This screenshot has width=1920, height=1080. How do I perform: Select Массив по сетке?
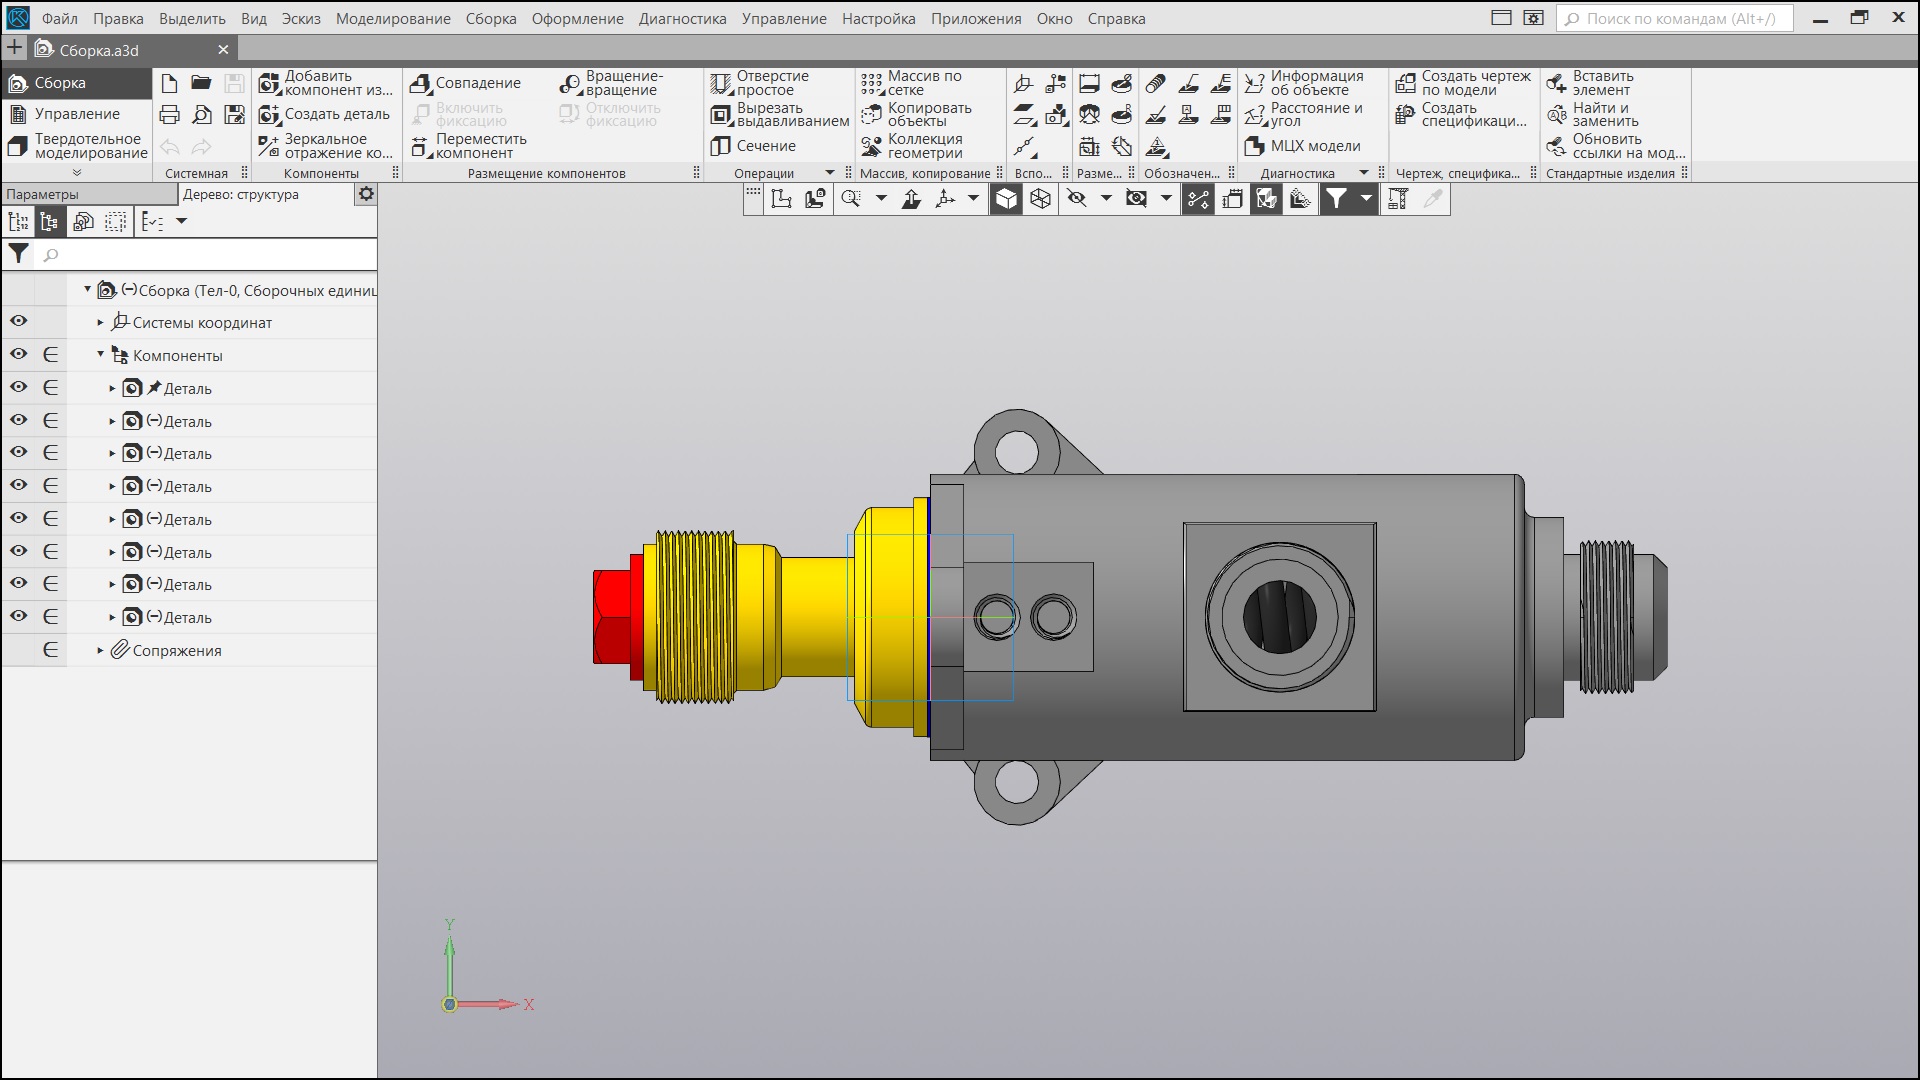pyautogui.click(x=911, y=83)
